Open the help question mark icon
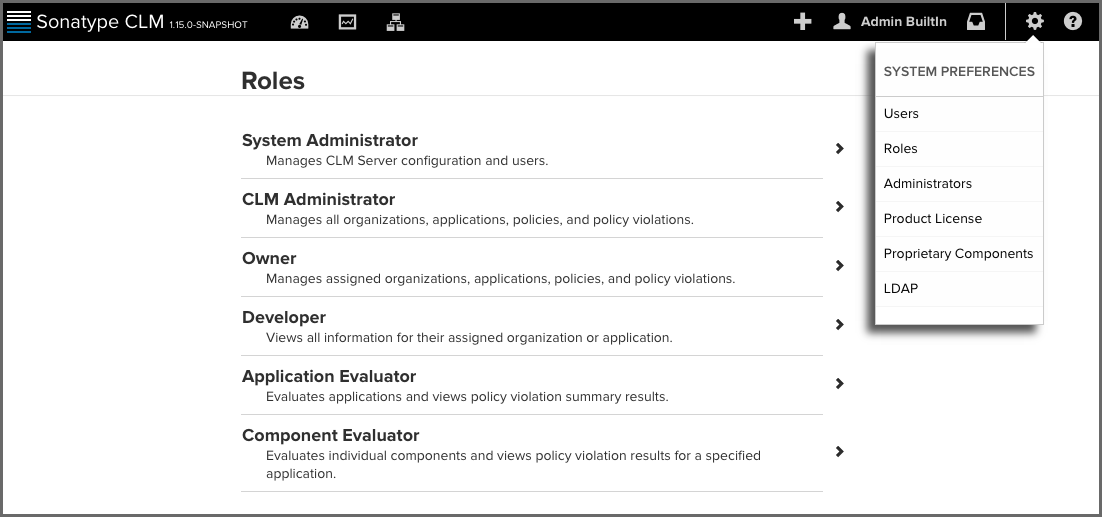 click(1072, 22)
